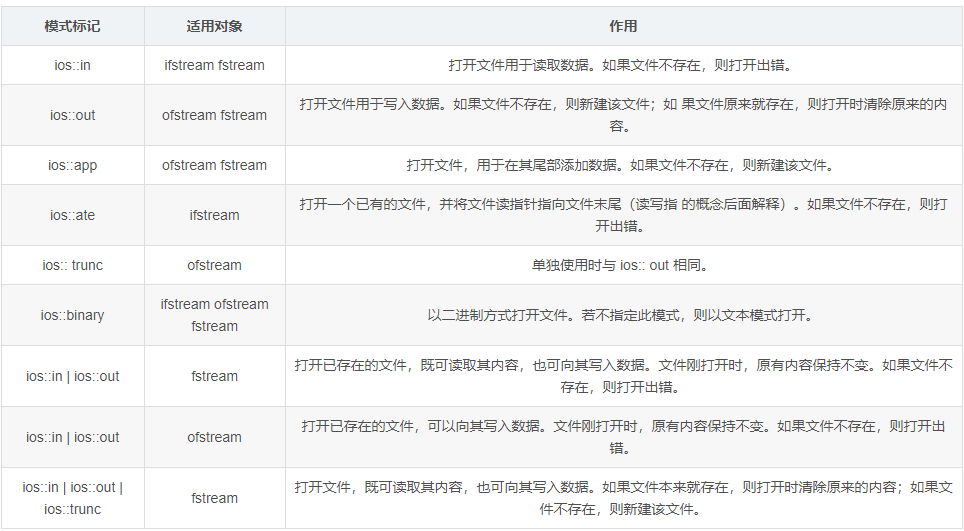Click description 单独使用时与 ios:: out 相同
964x531 pixels.
click(x=623, y=266)
